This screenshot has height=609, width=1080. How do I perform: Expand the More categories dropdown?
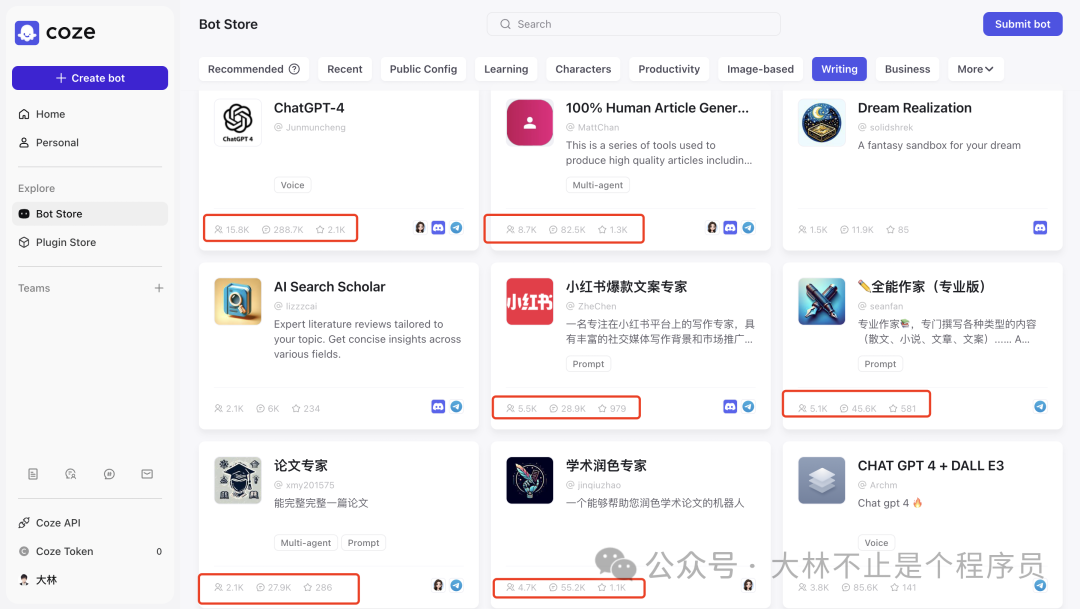tap(975, 69)
